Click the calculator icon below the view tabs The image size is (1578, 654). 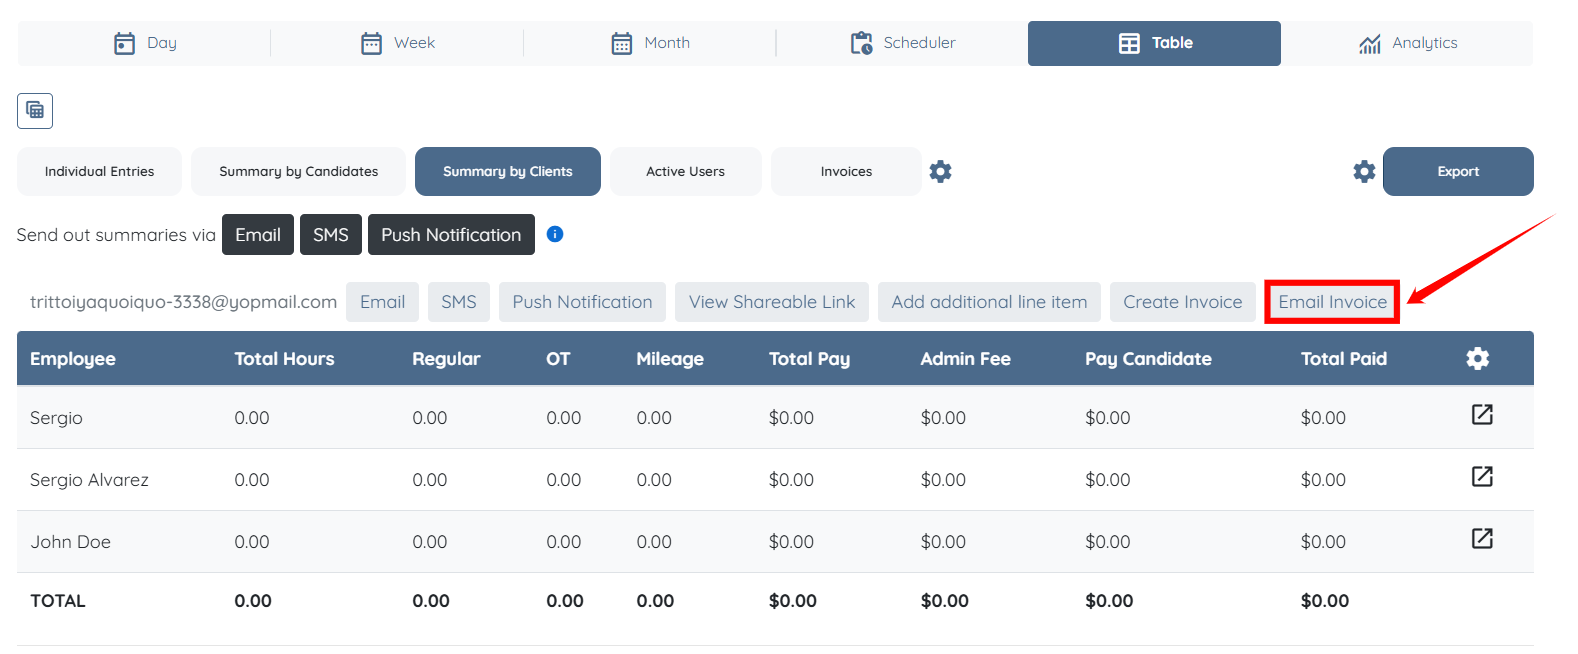(x=35, y=110)
